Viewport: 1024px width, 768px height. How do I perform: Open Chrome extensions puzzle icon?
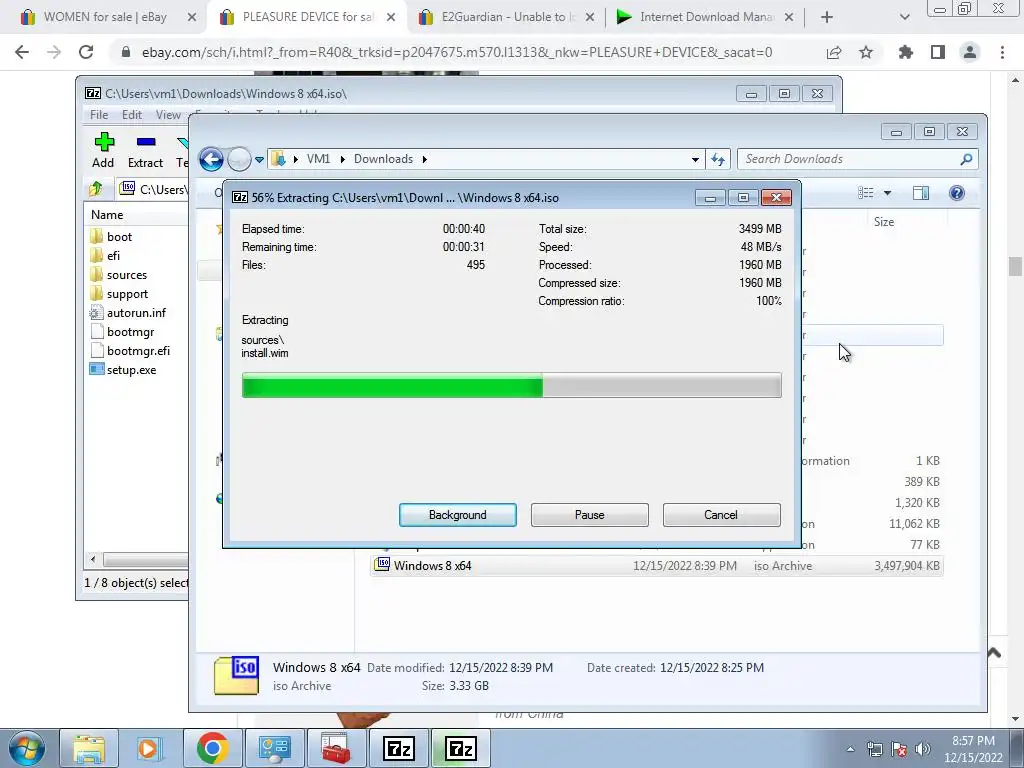click(x=906, y=52)
